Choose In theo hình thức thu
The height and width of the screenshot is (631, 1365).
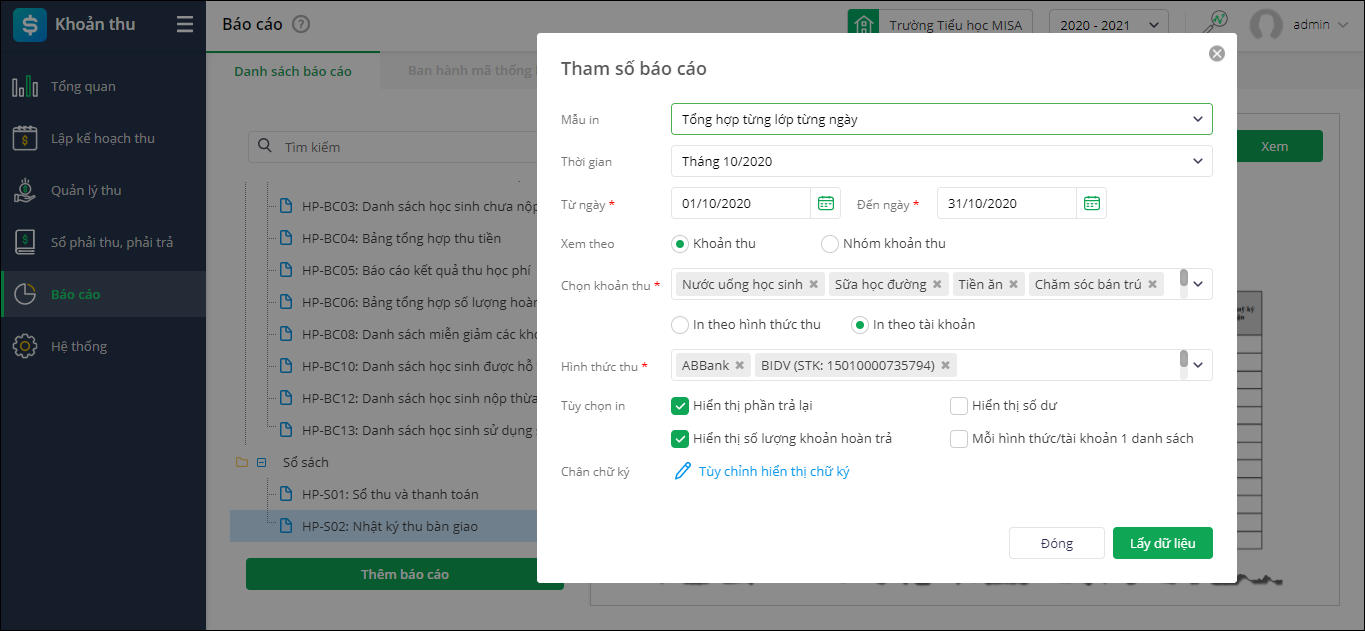(680, 324)
